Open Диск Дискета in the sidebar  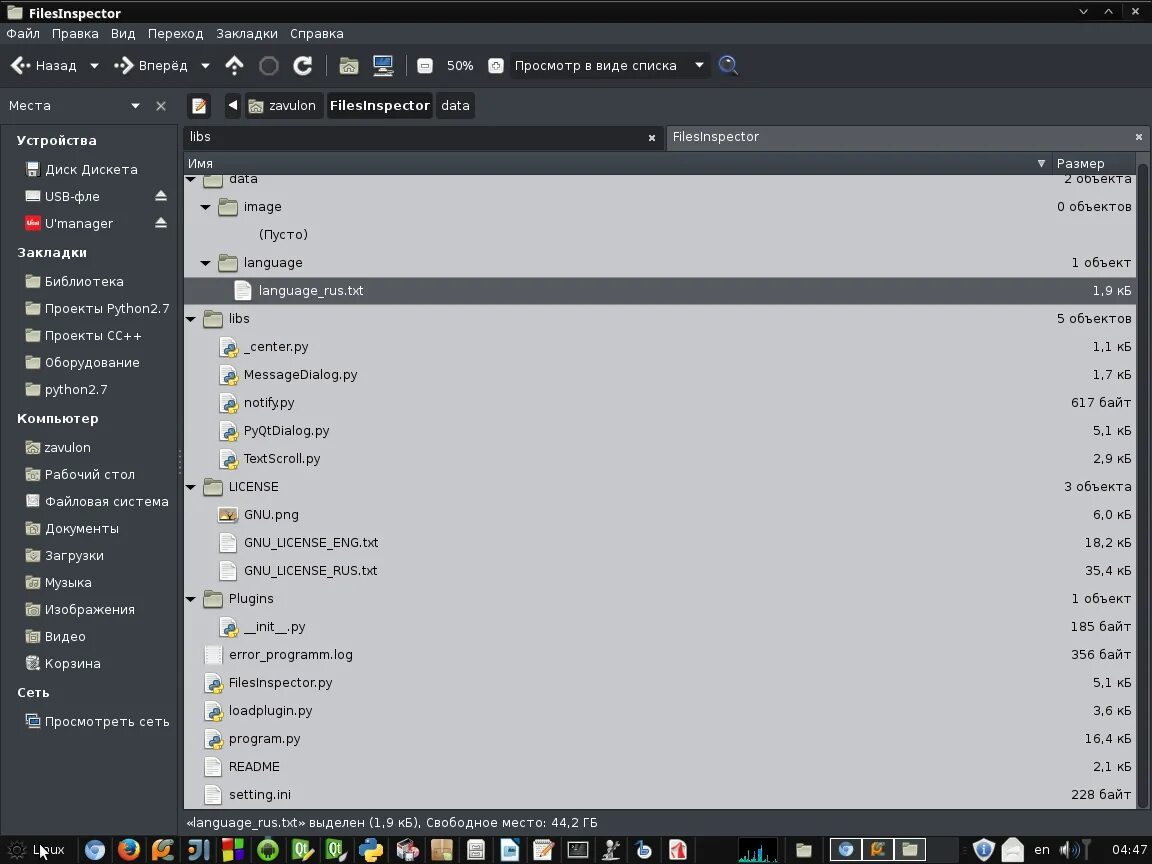point(89,170)
